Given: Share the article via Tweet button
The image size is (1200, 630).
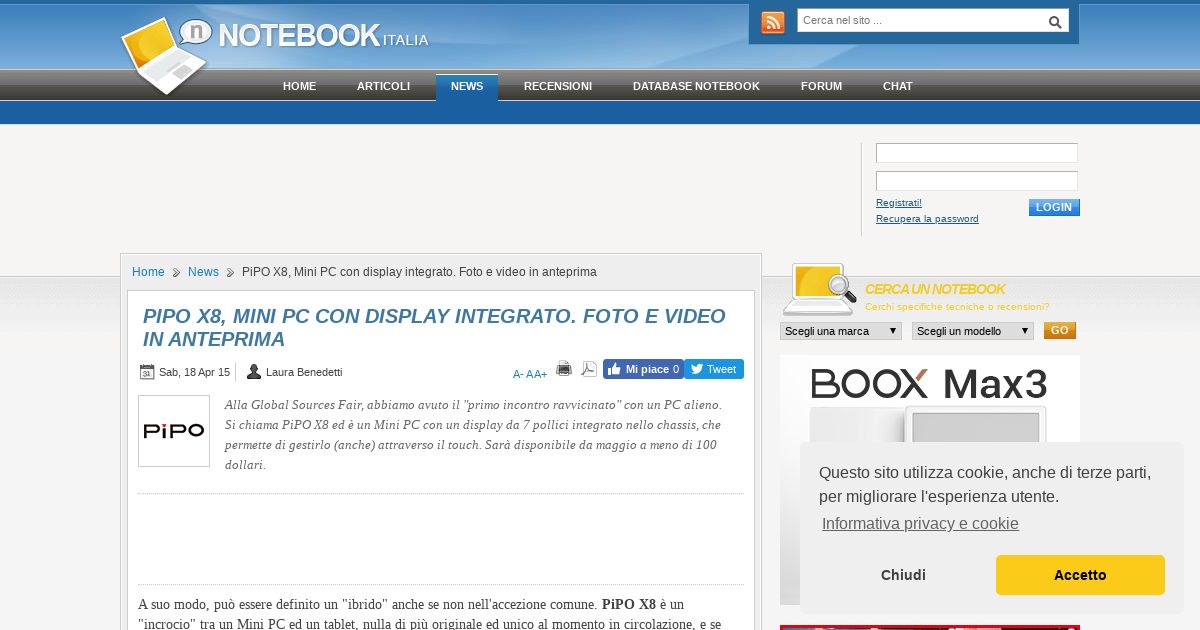Looking at the screenshot, I should (x=714, y=369).
